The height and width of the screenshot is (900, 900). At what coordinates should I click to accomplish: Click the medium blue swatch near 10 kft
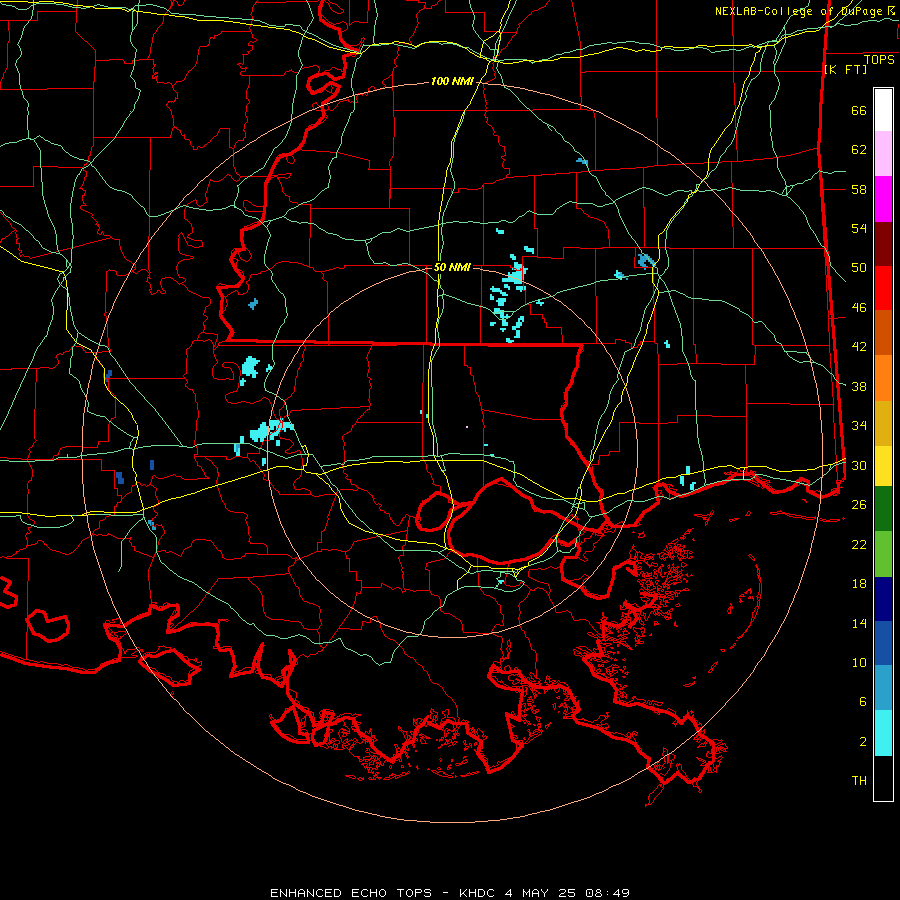click(883, 643)
